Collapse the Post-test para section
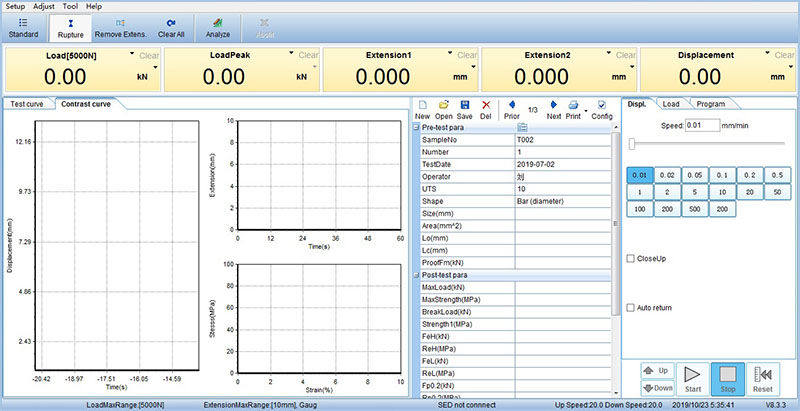 point(417,275)
